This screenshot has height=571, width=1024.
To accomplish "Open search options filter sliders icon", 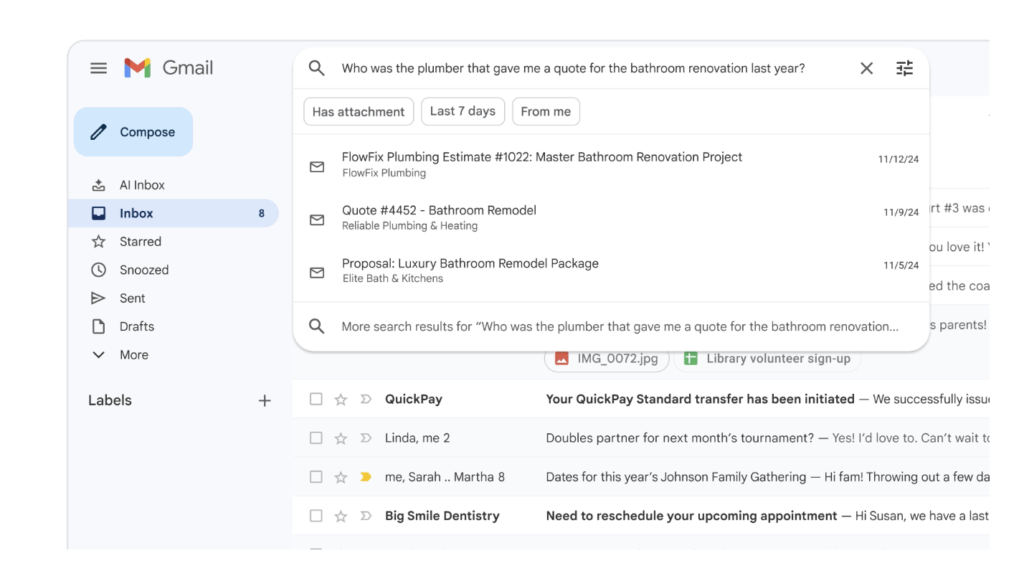I will [x=904, y=68].
